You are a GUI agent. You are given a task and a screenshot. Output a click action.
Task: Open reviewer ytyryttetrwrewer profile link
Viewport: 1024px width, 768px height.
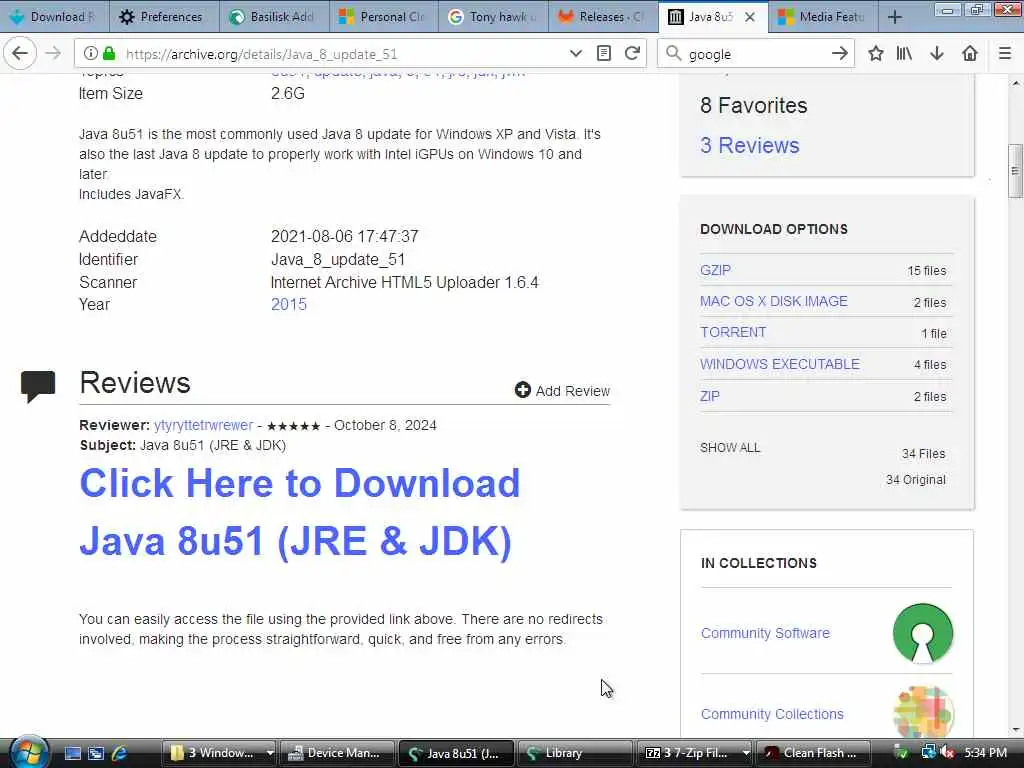(203, 425)
